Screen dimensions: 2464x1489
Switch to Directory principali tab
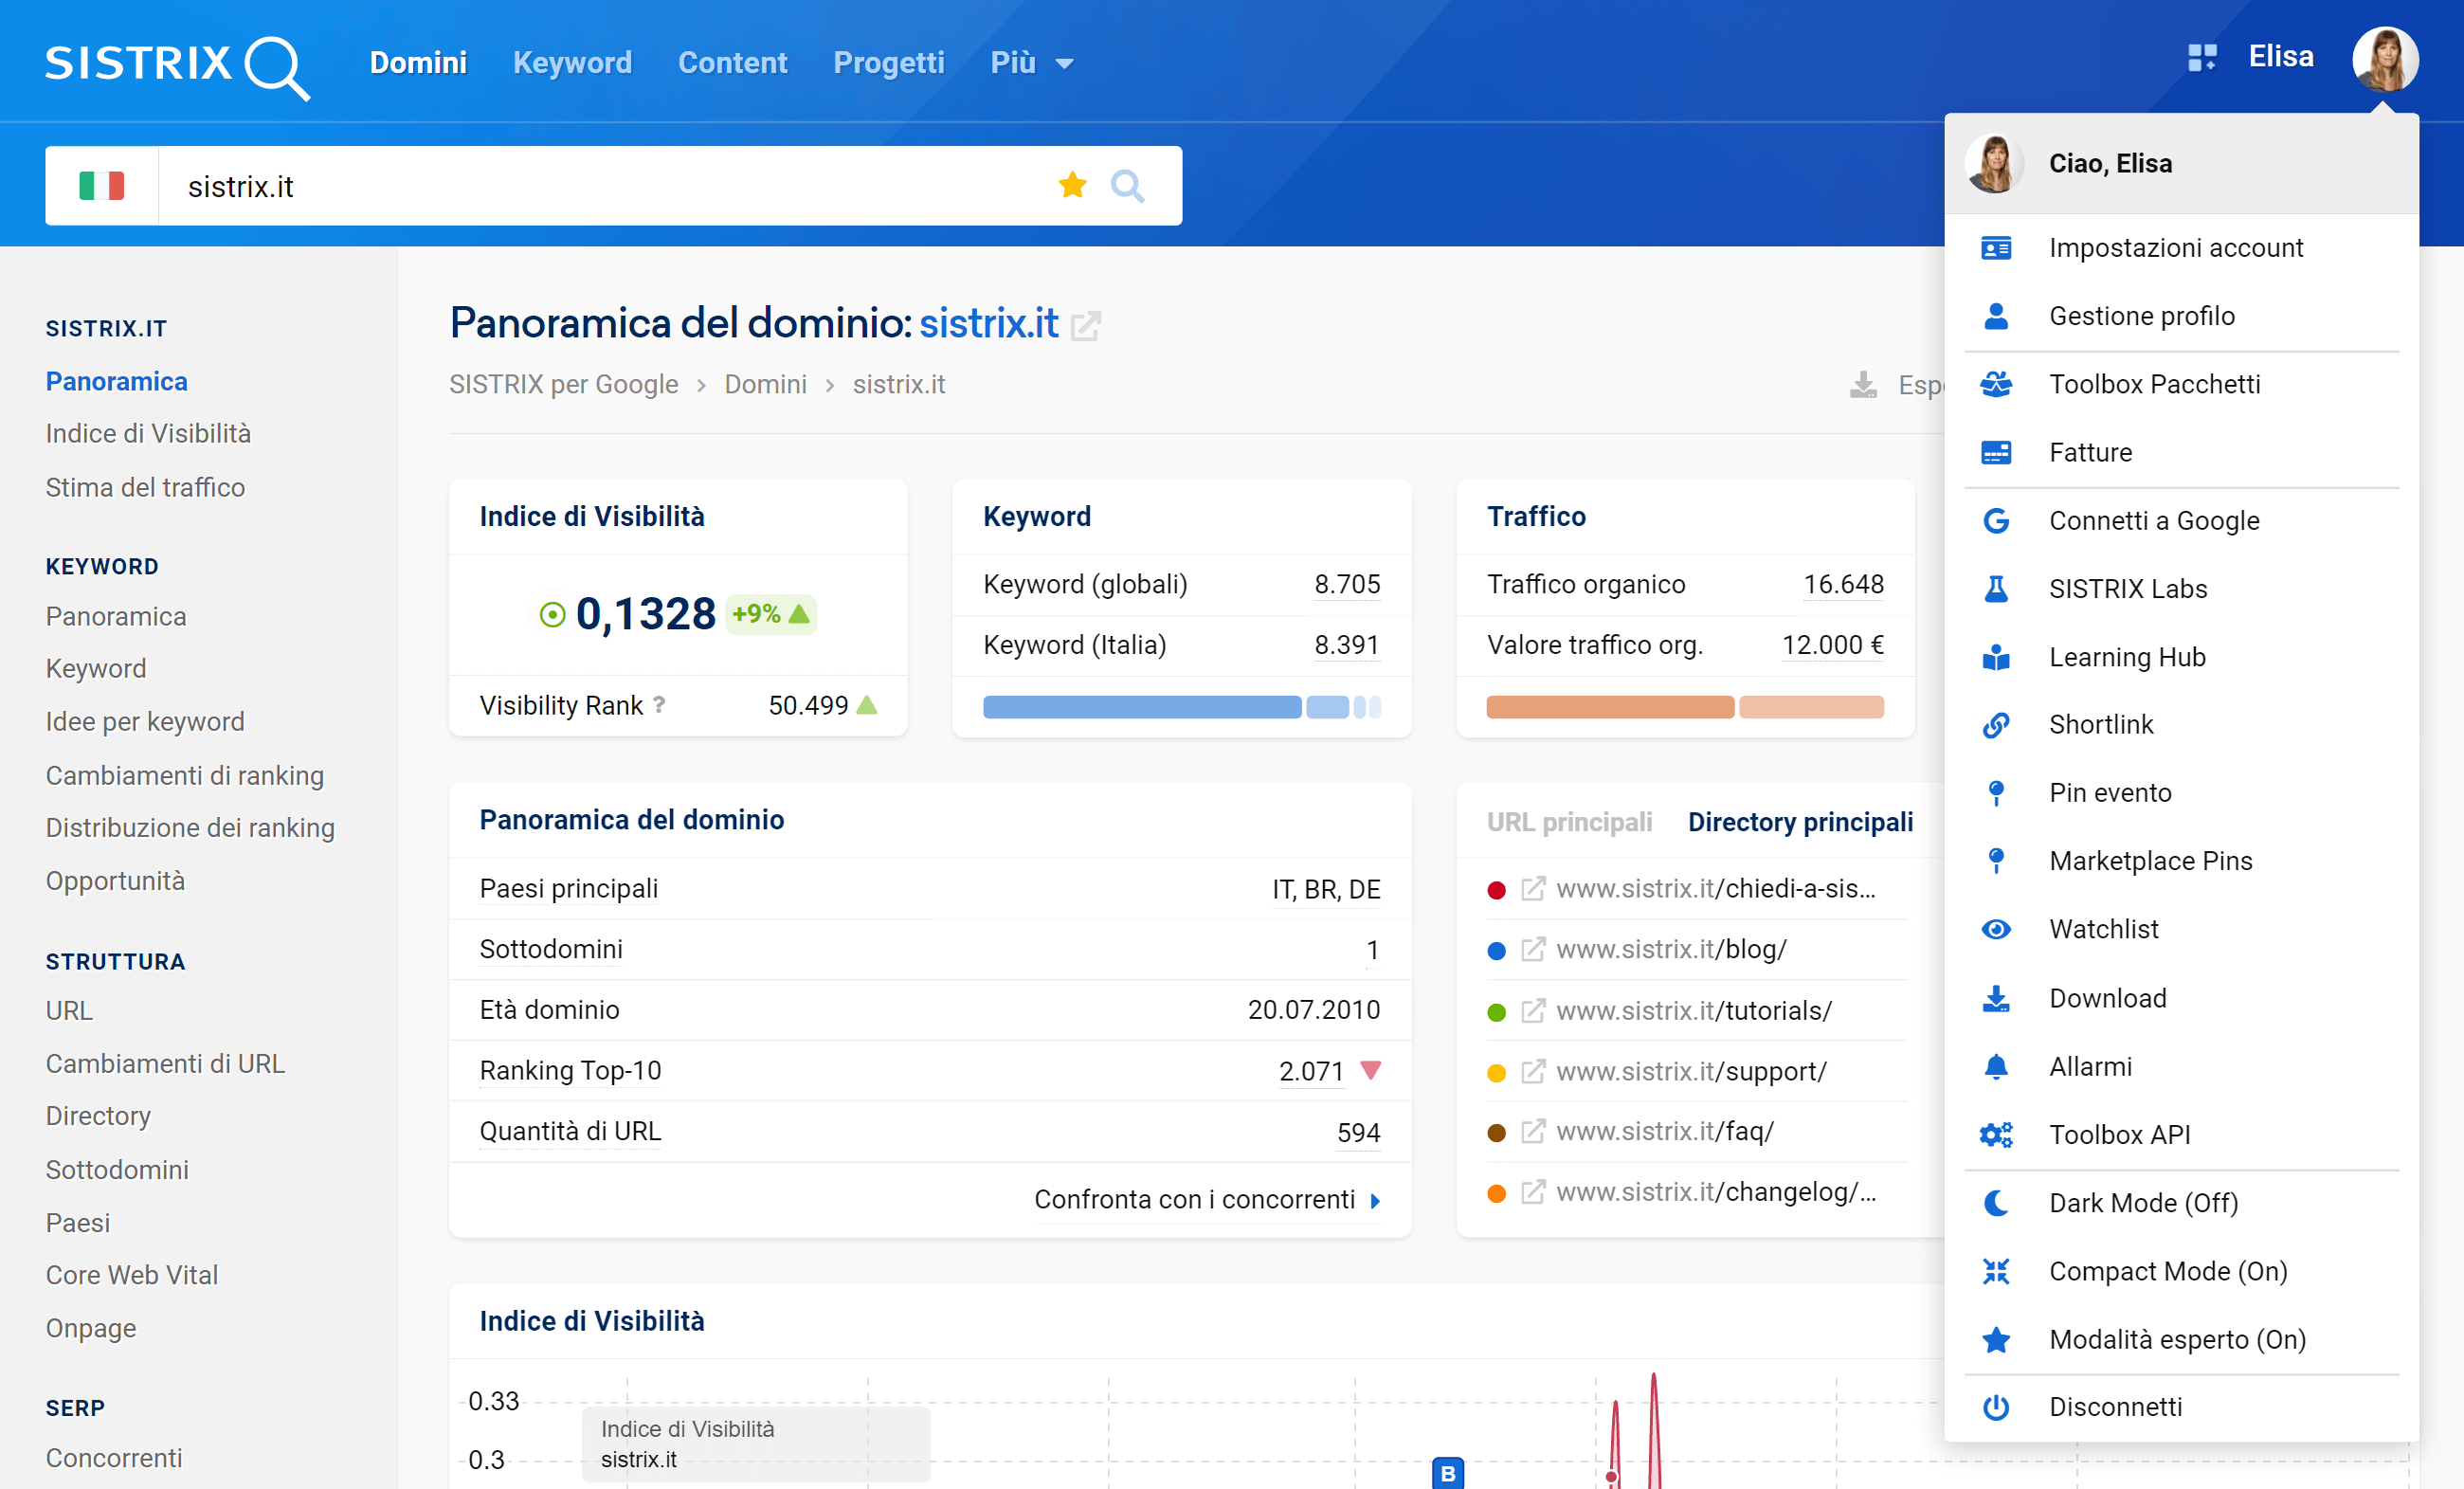click(1800, 822)
